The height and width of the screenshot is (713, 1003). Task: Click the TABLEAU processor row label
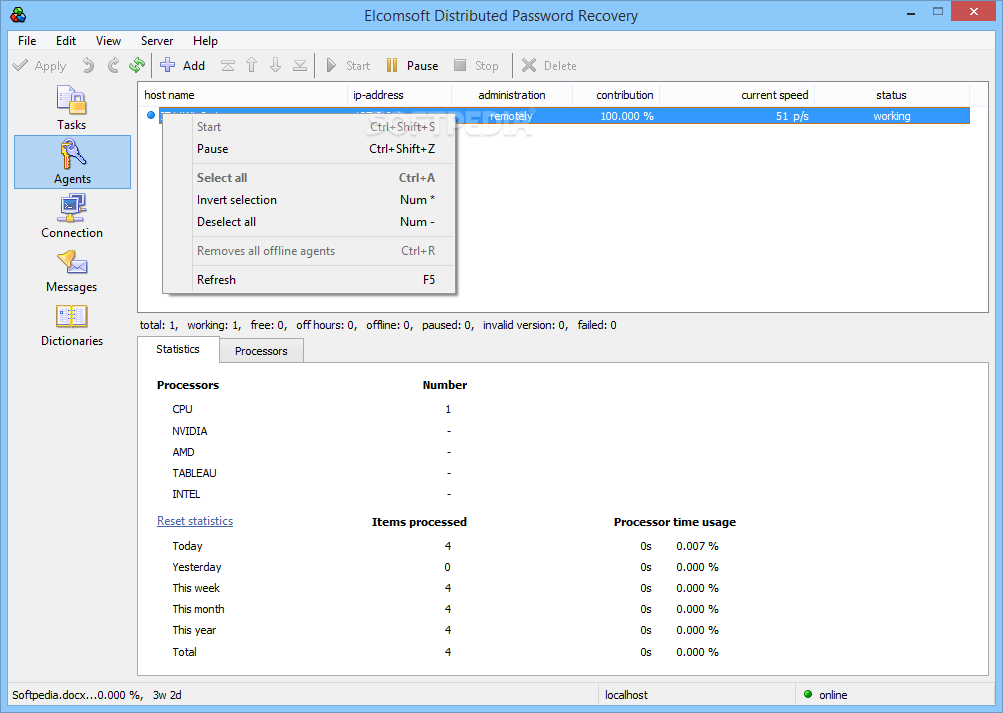(x=194, y=473)
